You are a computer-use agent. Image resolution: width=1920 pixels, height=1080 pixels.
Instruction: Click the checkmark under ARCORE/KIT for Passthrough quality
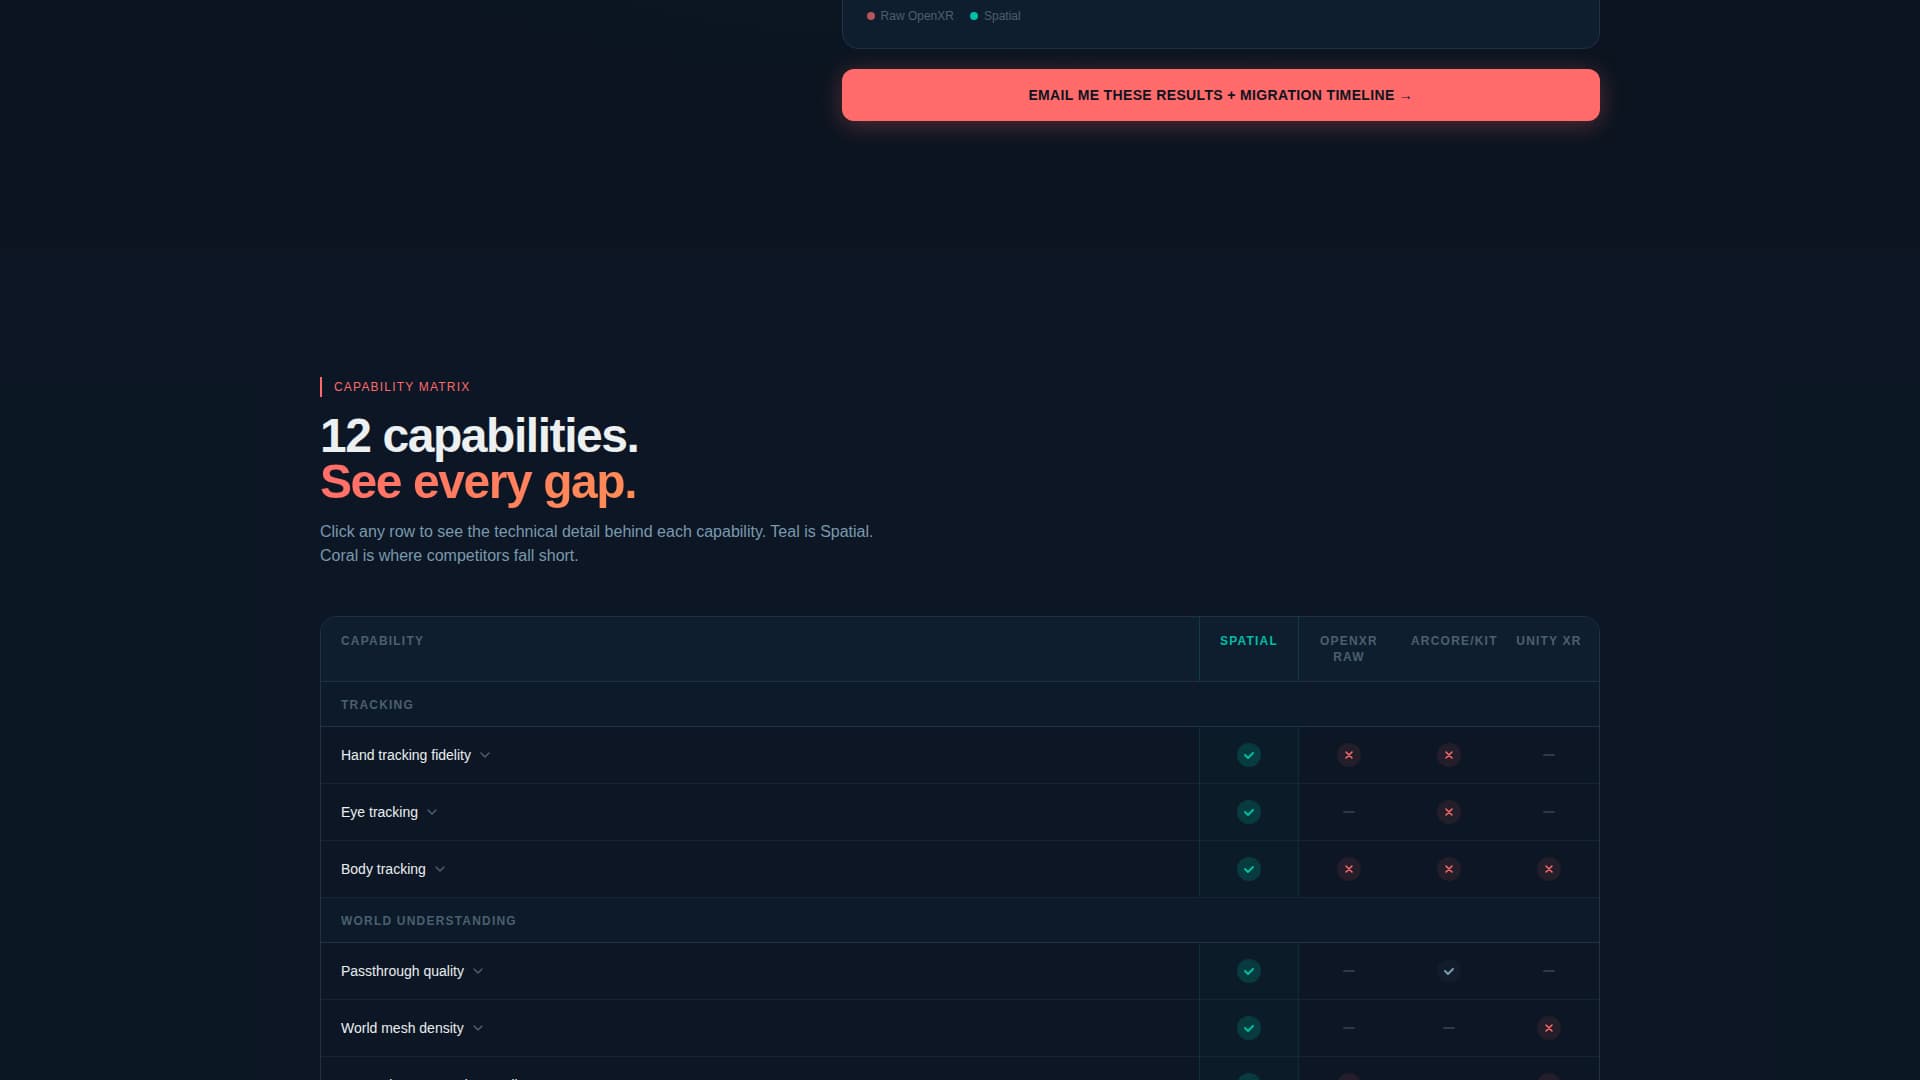coord(1448,970)
